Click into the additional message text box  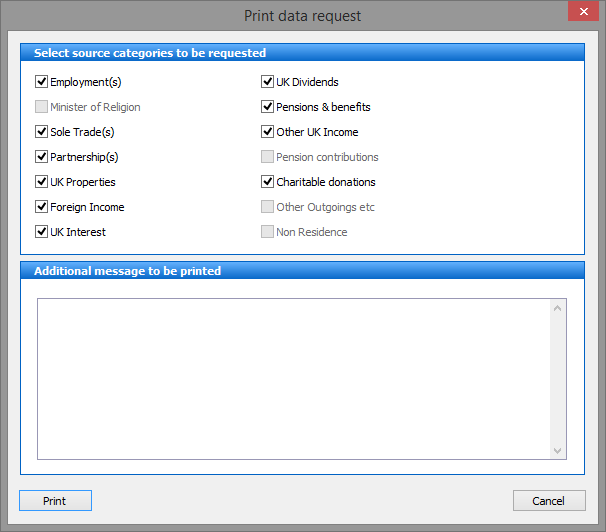pyautogui.click(x=294, y=379)
